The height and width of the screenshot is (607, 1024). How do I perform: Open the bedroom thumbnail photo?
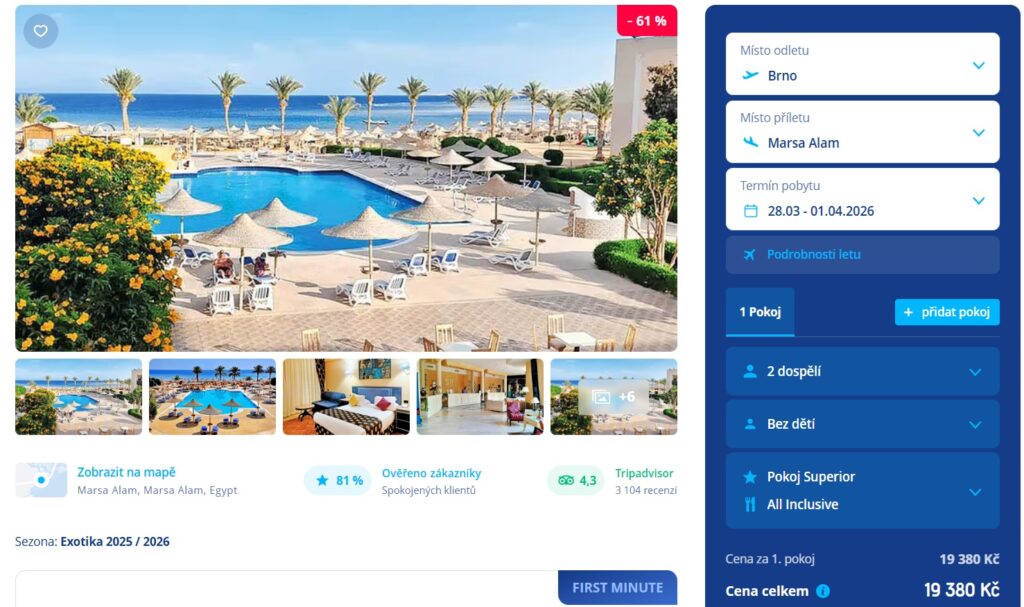coord(346,397)
